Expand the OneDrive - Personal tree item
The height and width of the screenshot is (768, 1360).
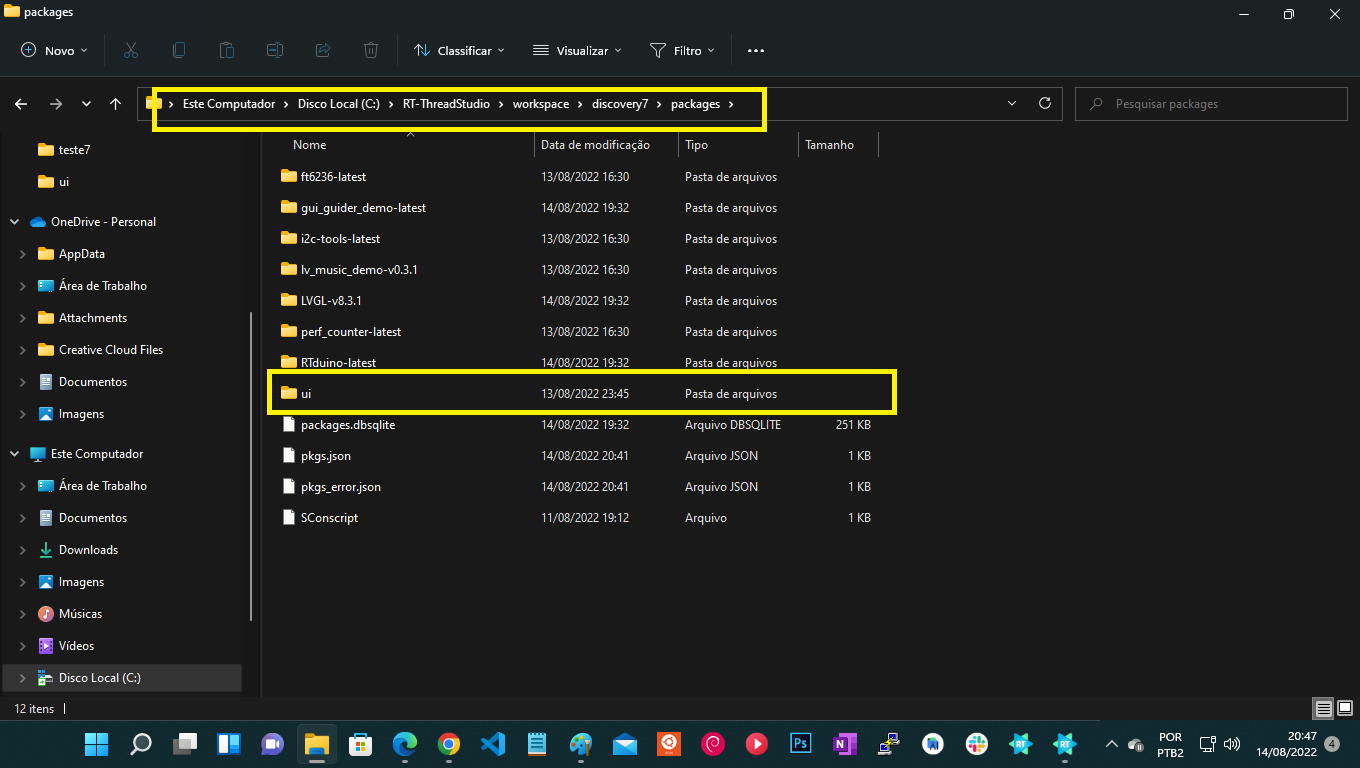(14, 221)
